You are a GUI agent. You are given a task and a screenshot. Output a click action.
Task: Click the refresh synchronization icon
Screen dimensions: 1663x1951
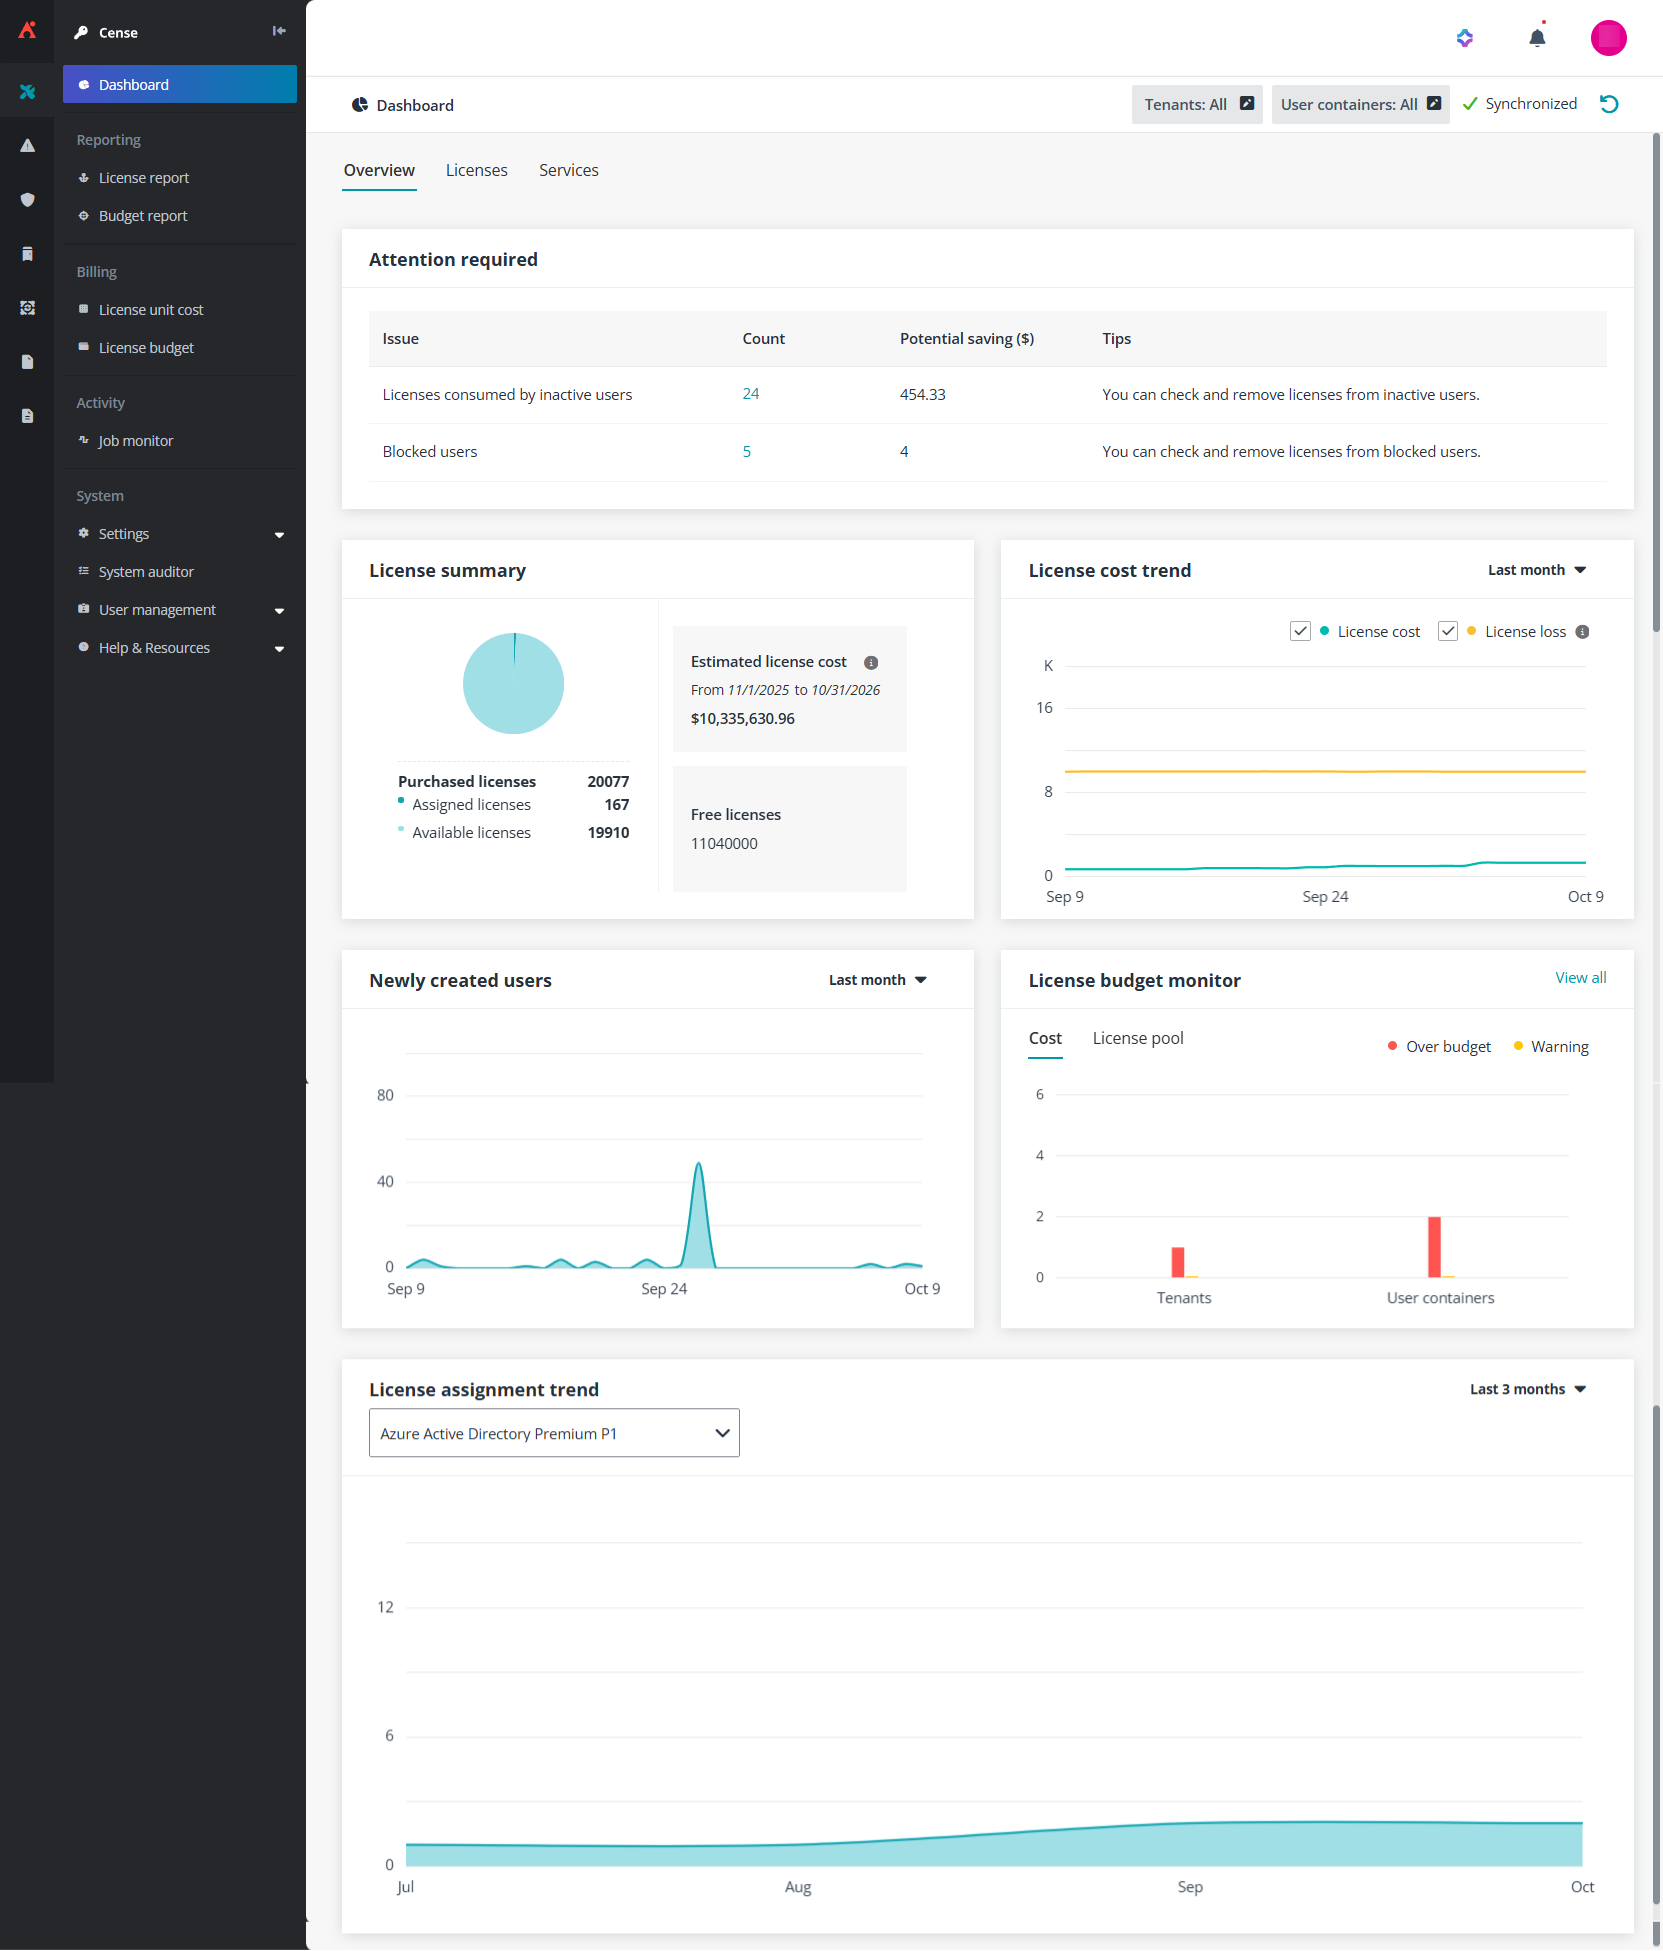coord(1609,104)
